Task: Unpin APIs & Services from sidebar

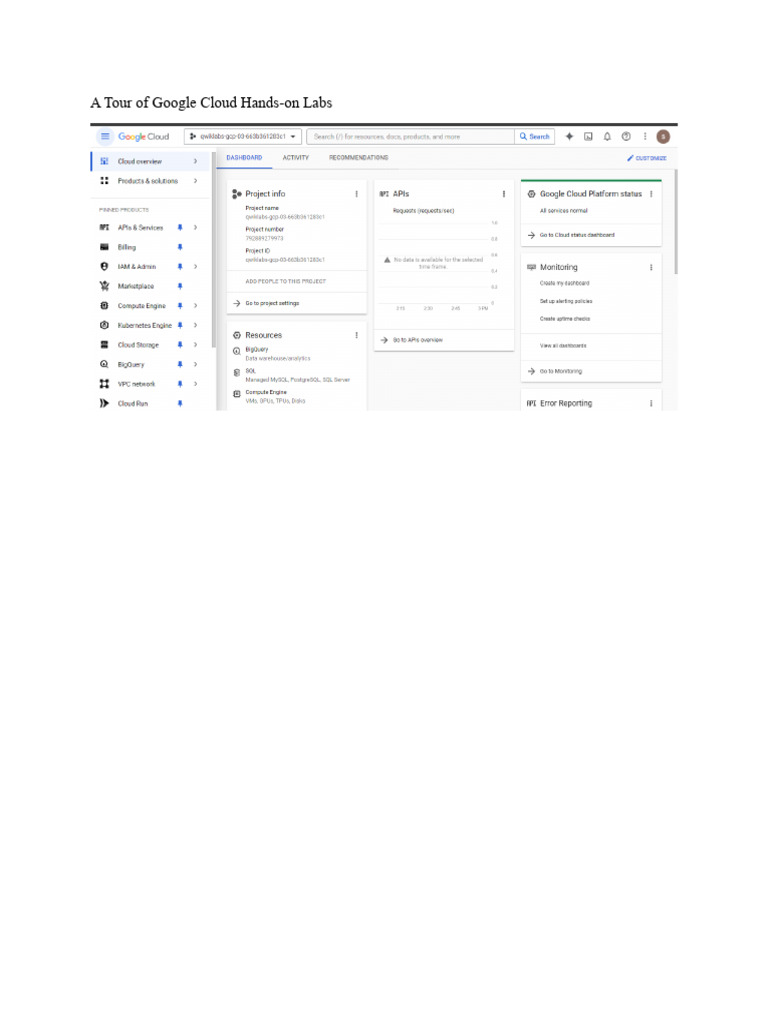Action: pos(180,227)
